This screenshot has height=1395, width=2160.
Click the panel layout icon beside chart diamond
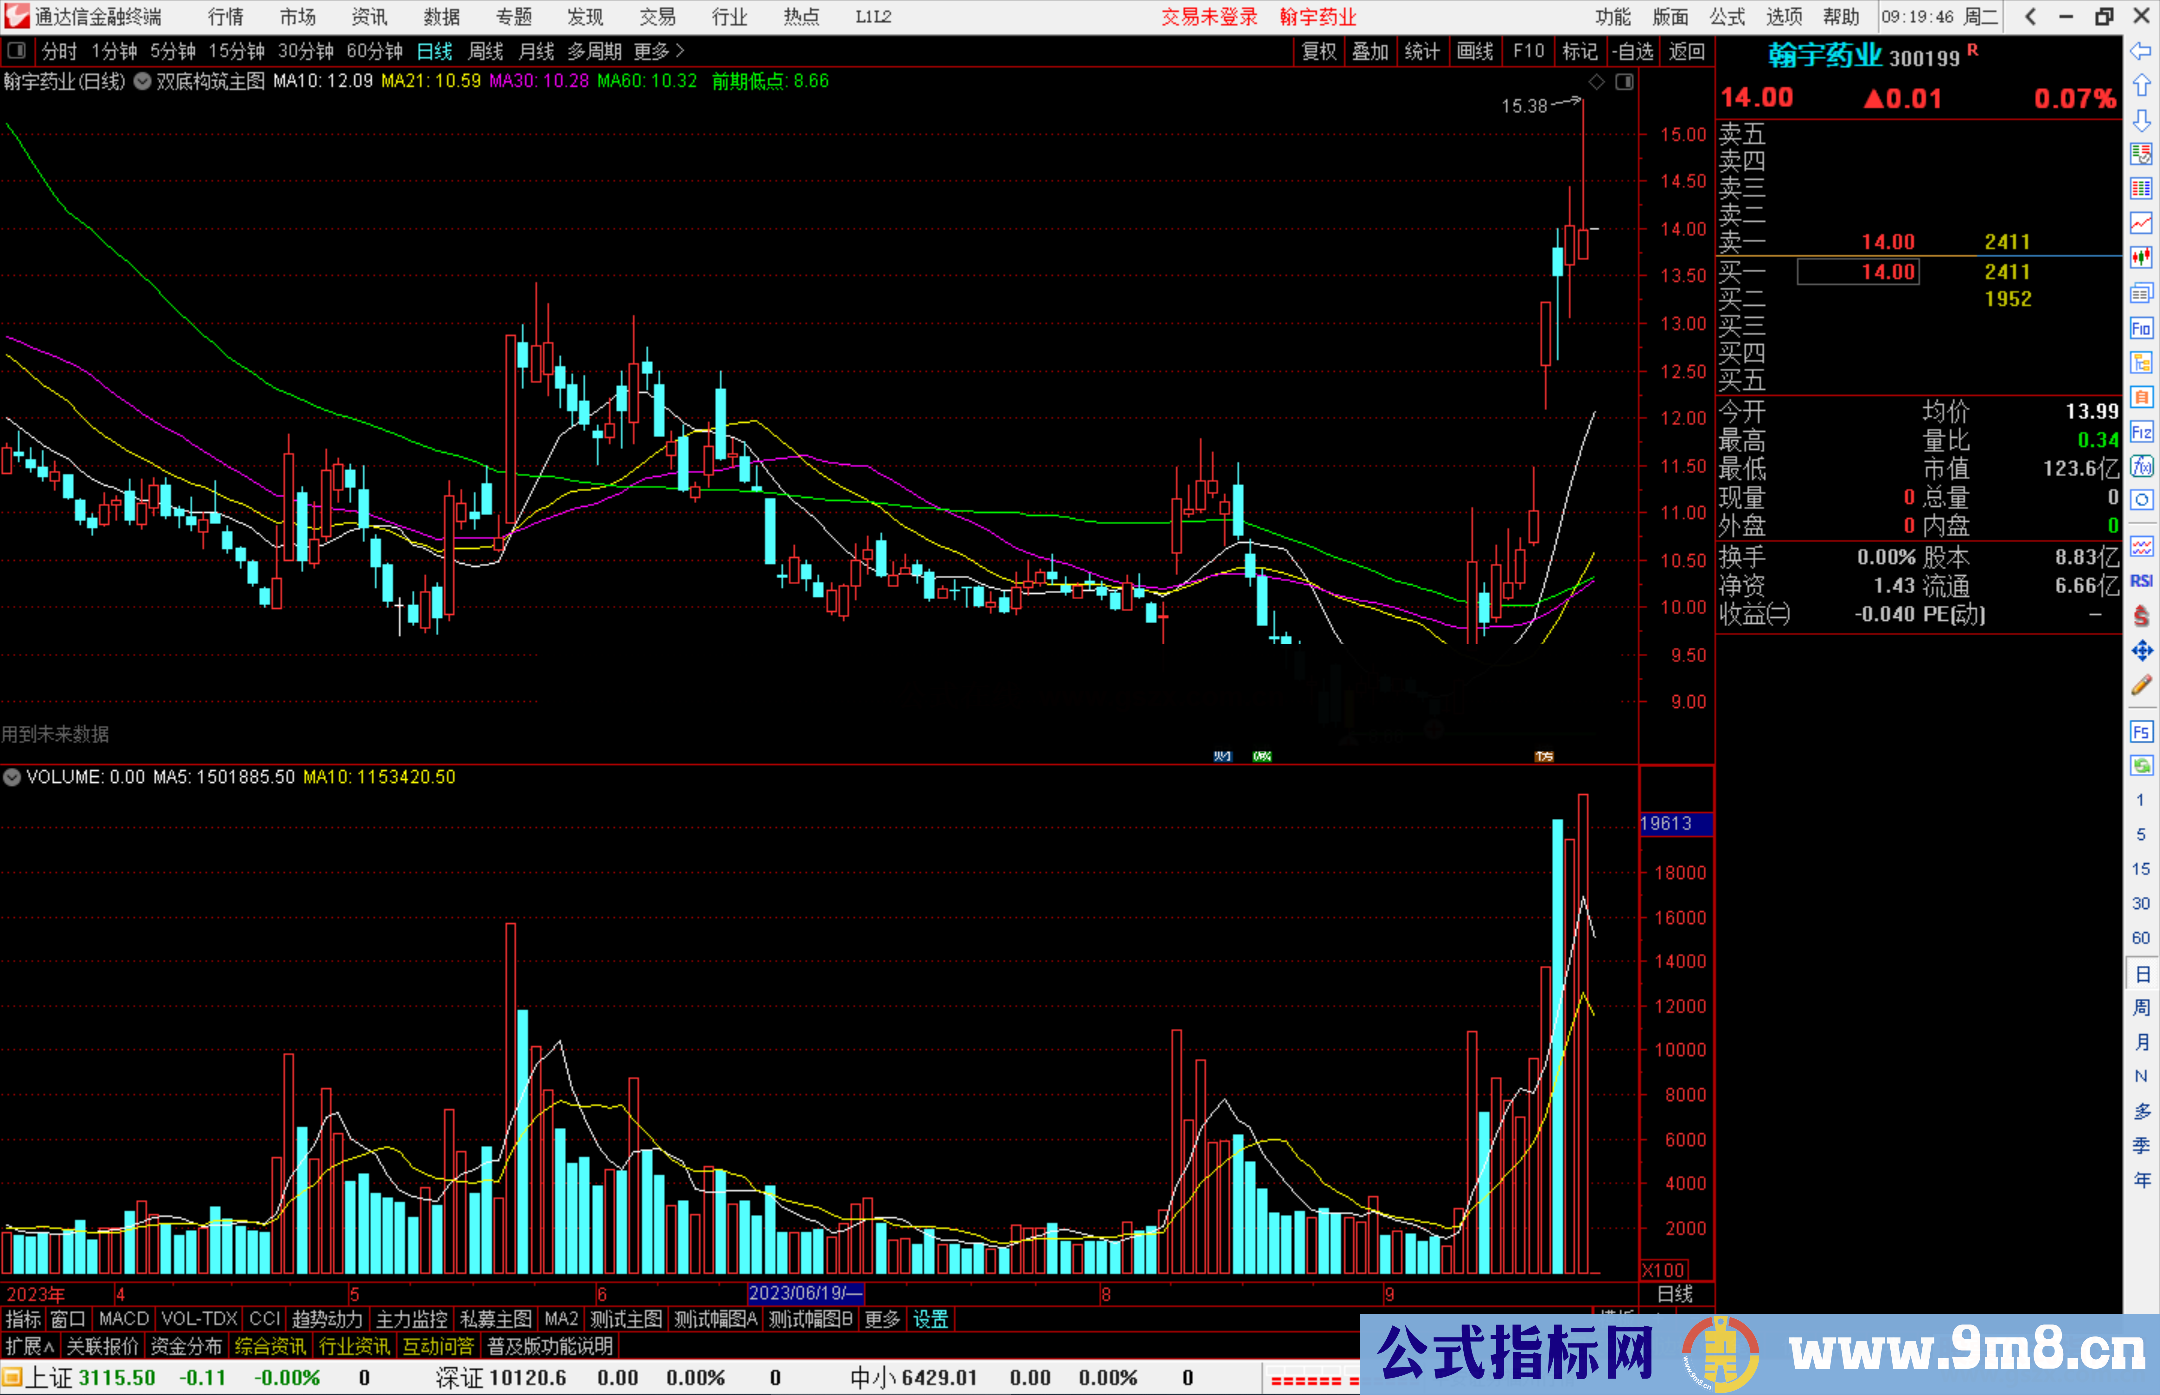click(x=1624, y=82)
